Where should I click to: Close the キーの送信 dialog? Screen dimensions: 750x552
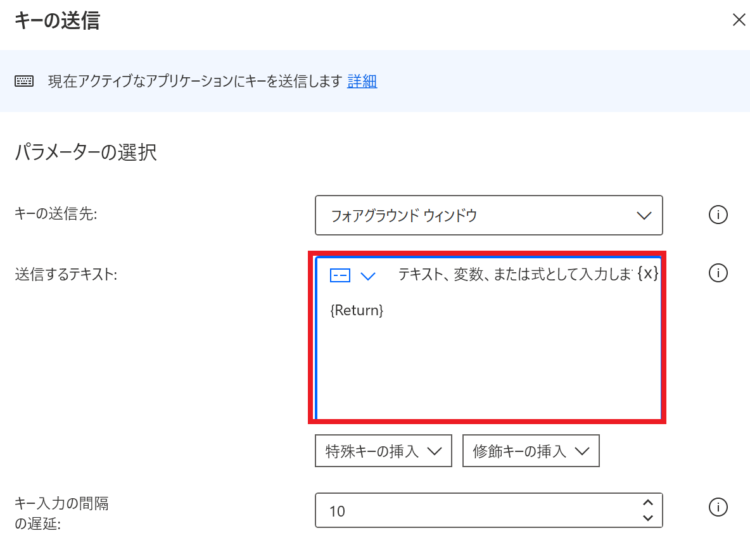click(x=739, y=20)
